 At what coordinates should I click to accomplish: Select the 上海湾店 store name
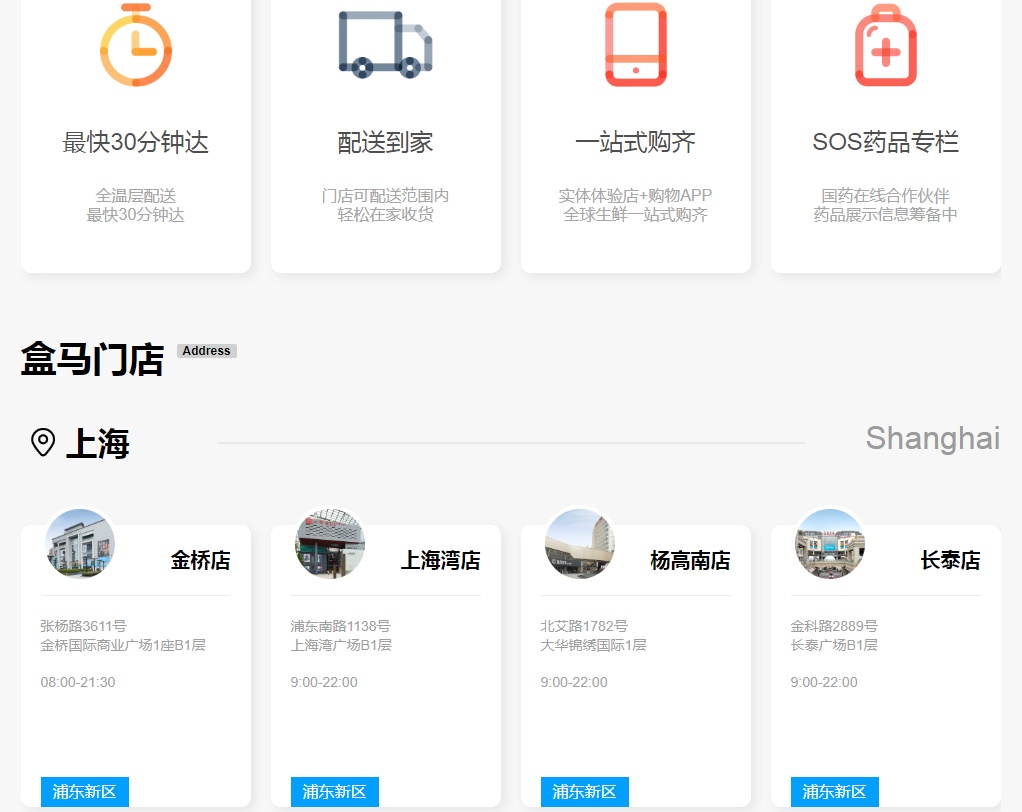pyautogui.click(x=441, y=560)
